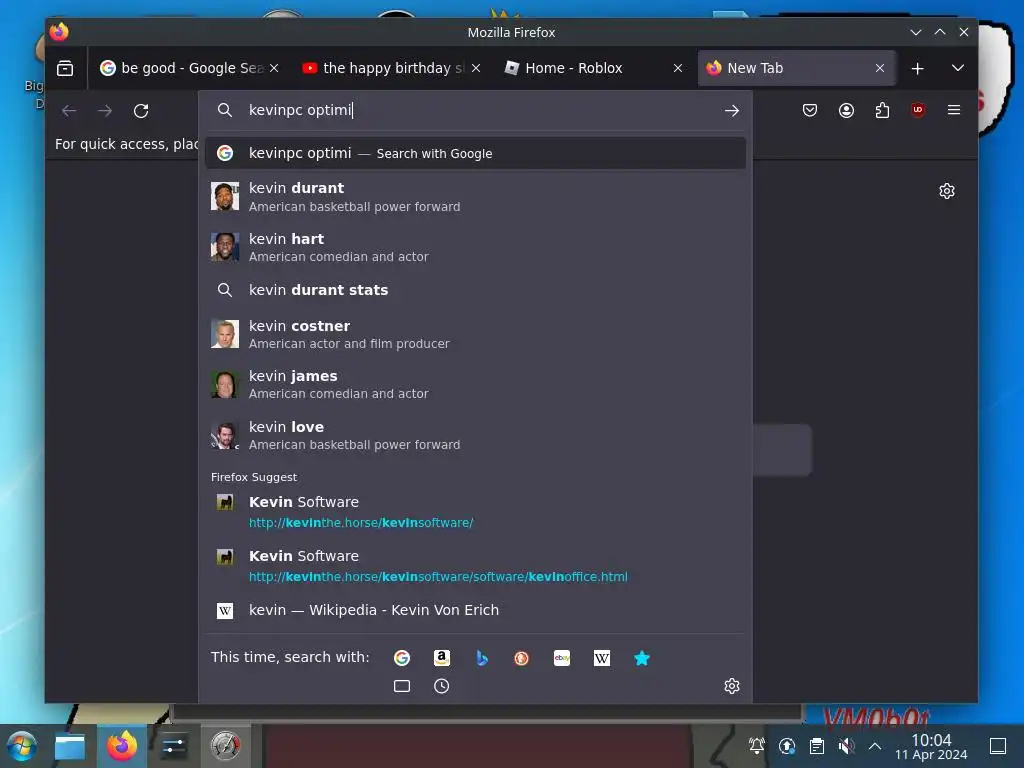The height and width of the screenshot is (768, 1024).
Task: Open Firefox View icon
Action: coord(65,68)
